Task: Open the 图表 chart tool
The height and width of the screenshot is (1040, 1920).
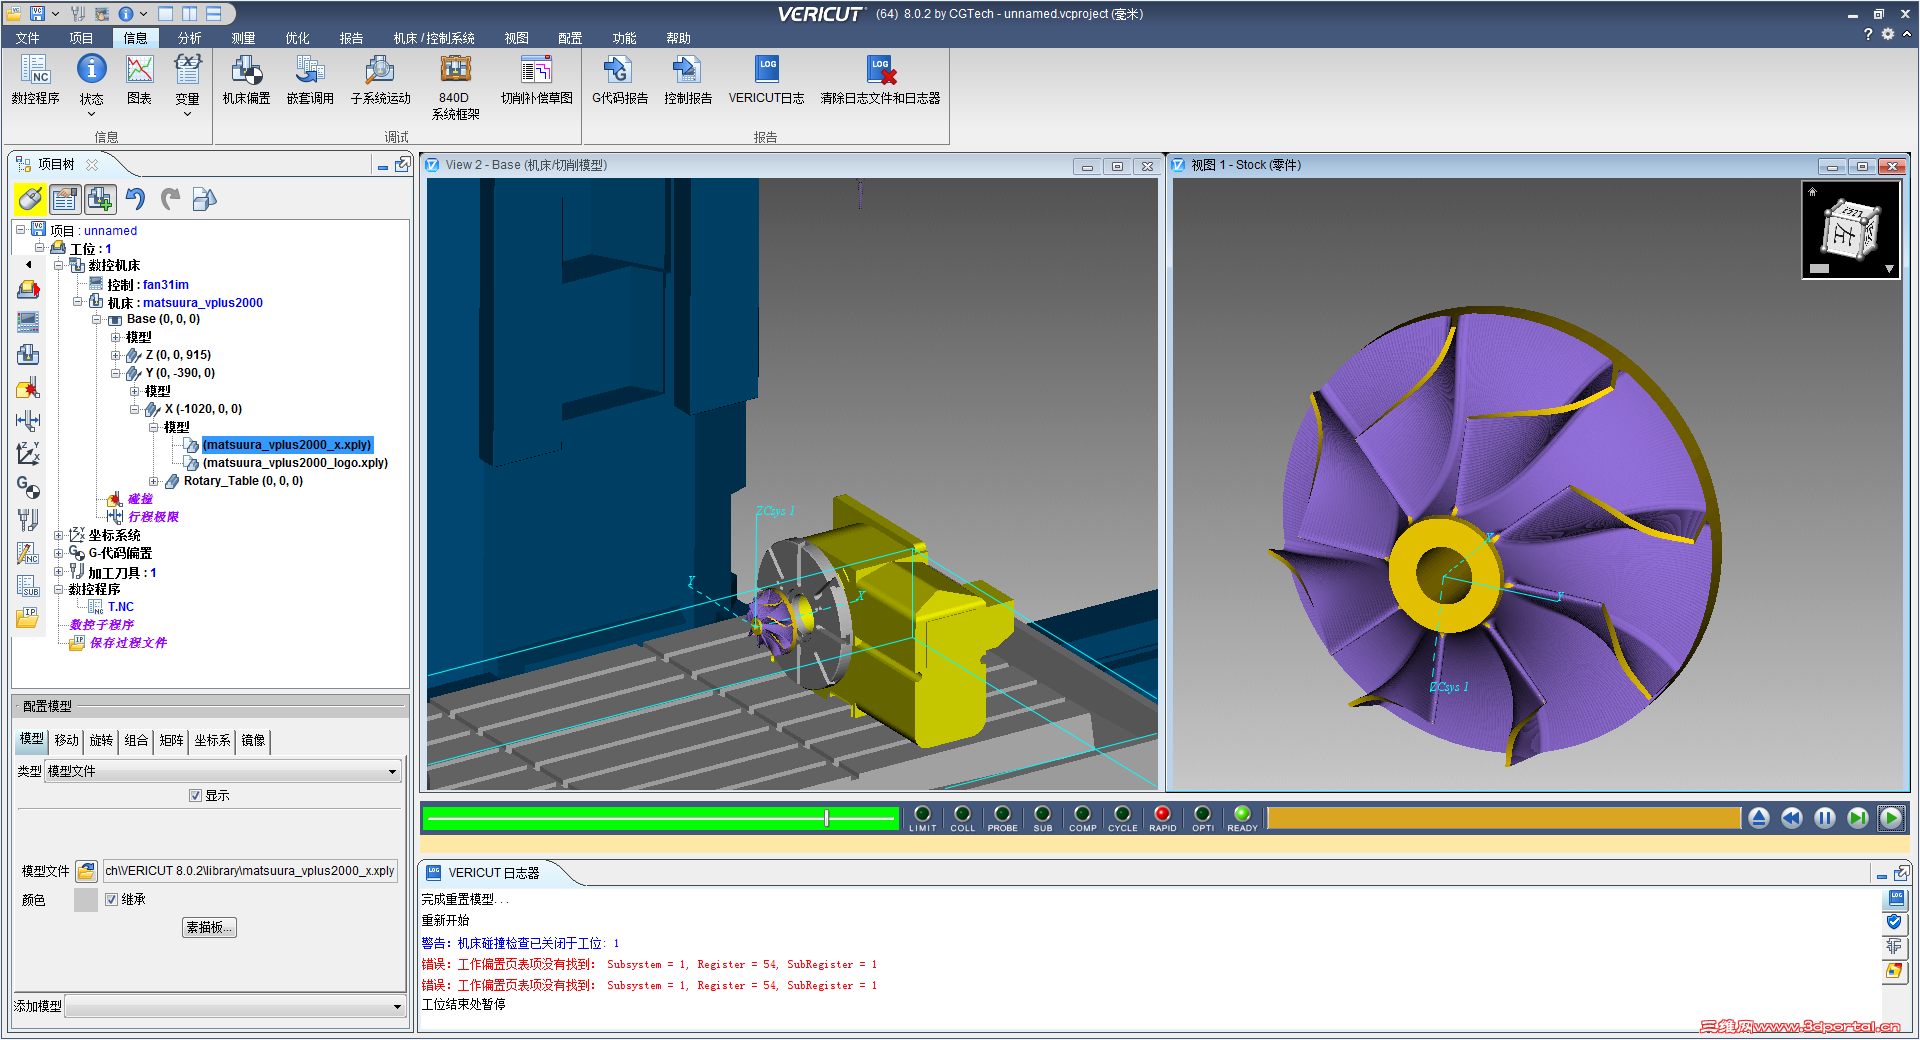Action: pos(139,79)
